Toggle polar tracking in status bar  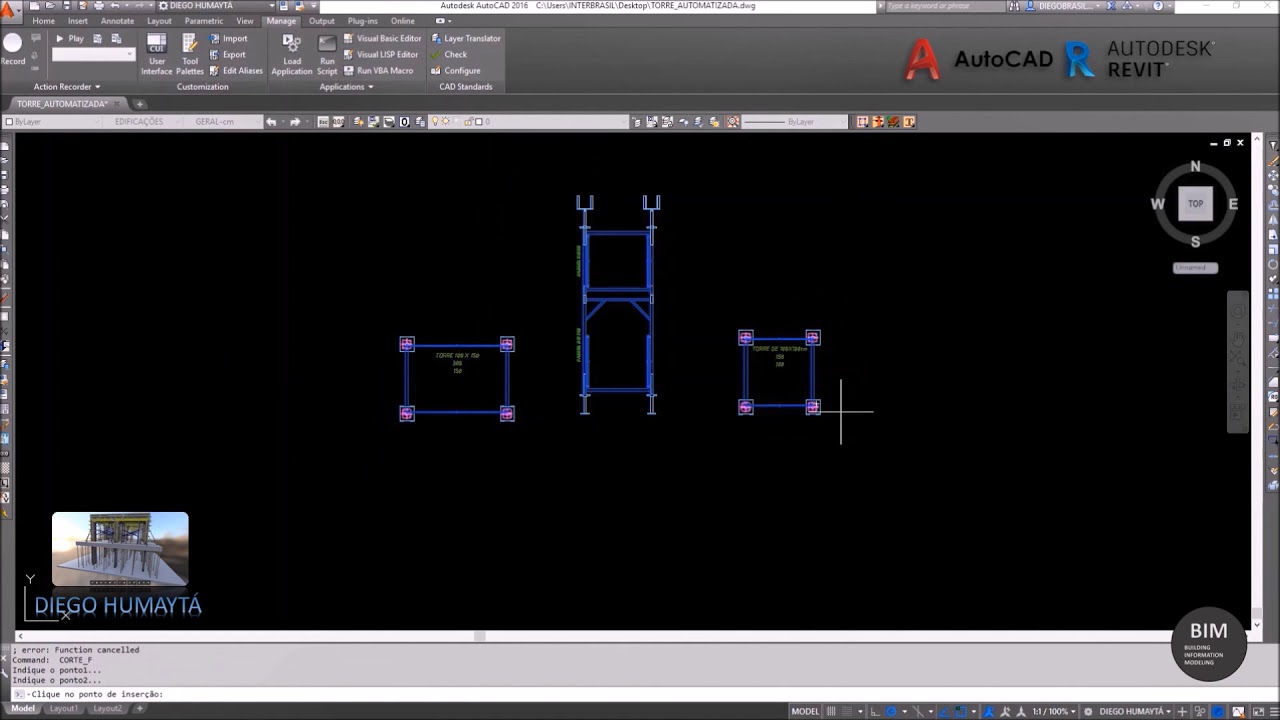click(x=891, y=712)
